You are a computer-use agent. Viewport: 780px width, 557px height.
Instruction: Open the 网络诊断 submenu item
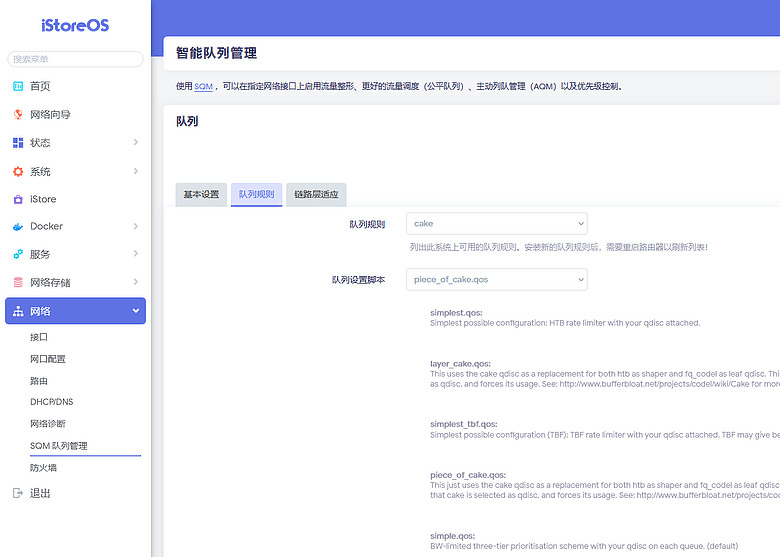(x=48, y=424)
